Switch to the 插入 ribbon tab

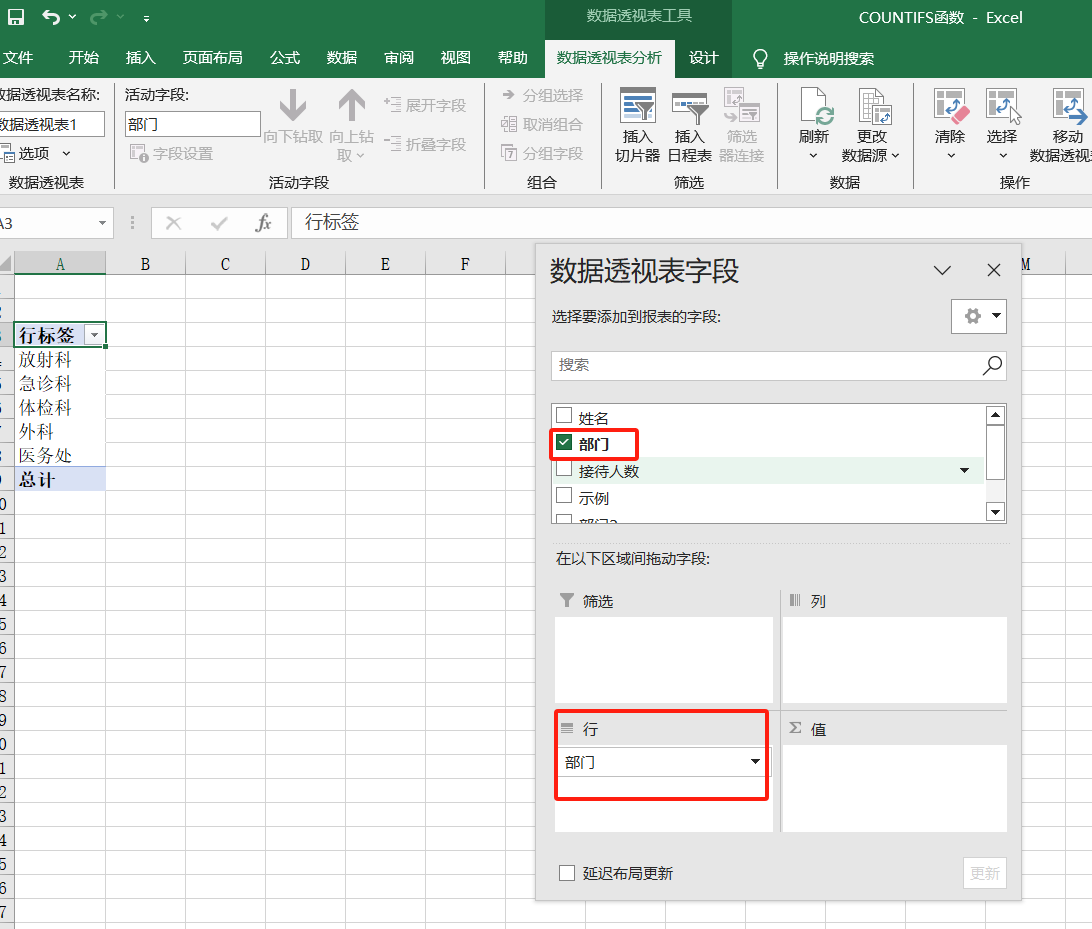141,58
